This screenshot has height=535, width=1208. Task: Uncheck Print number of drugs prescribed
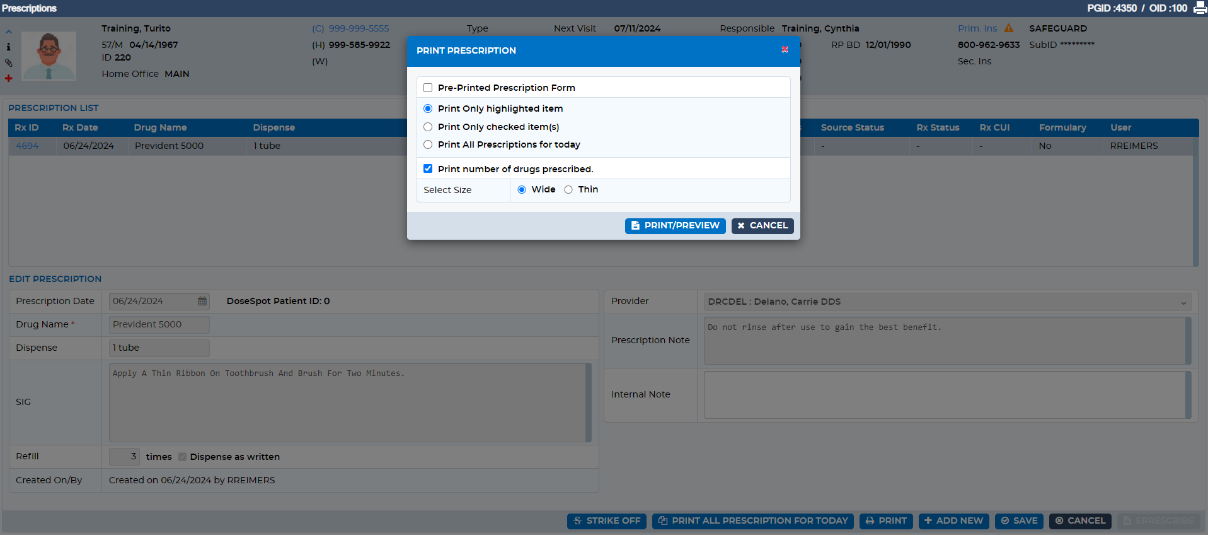pyautogui.click(x=428, y=169)
